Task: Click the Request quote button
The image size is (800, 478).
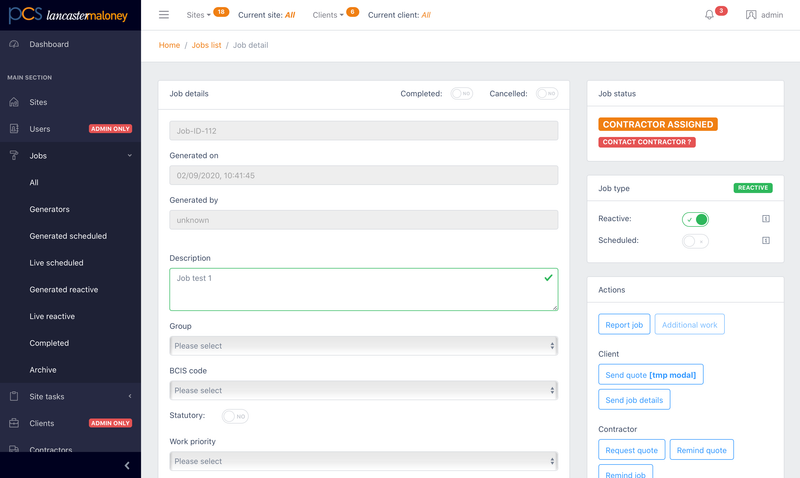Action: click(632, 449)
